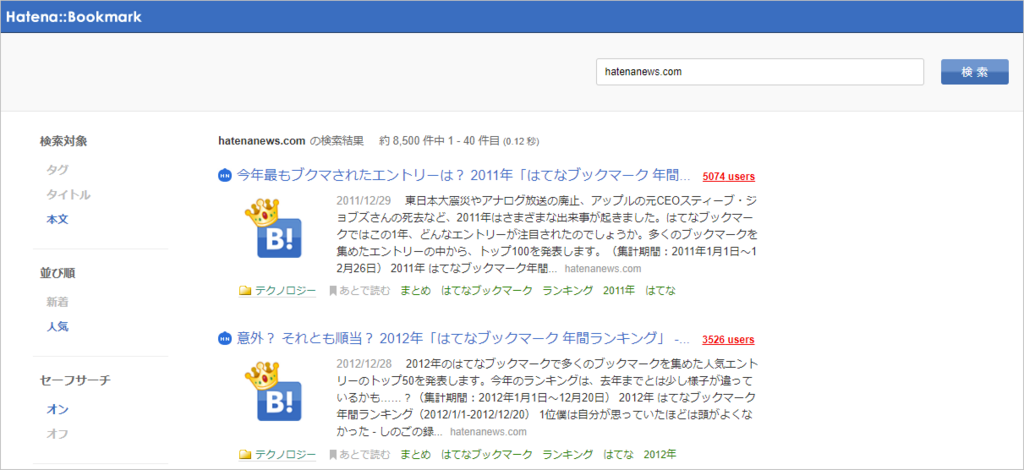Click the 3526 users bookmark count
Viewport: 1024px width, 470px height.
pyautogui.click(x=729, y=339)
